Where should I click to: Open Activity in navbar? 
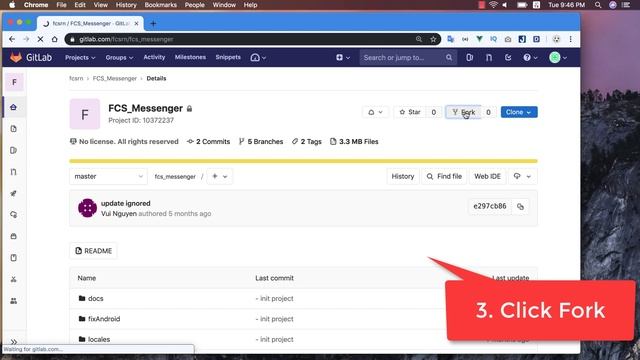click(154, 57)
